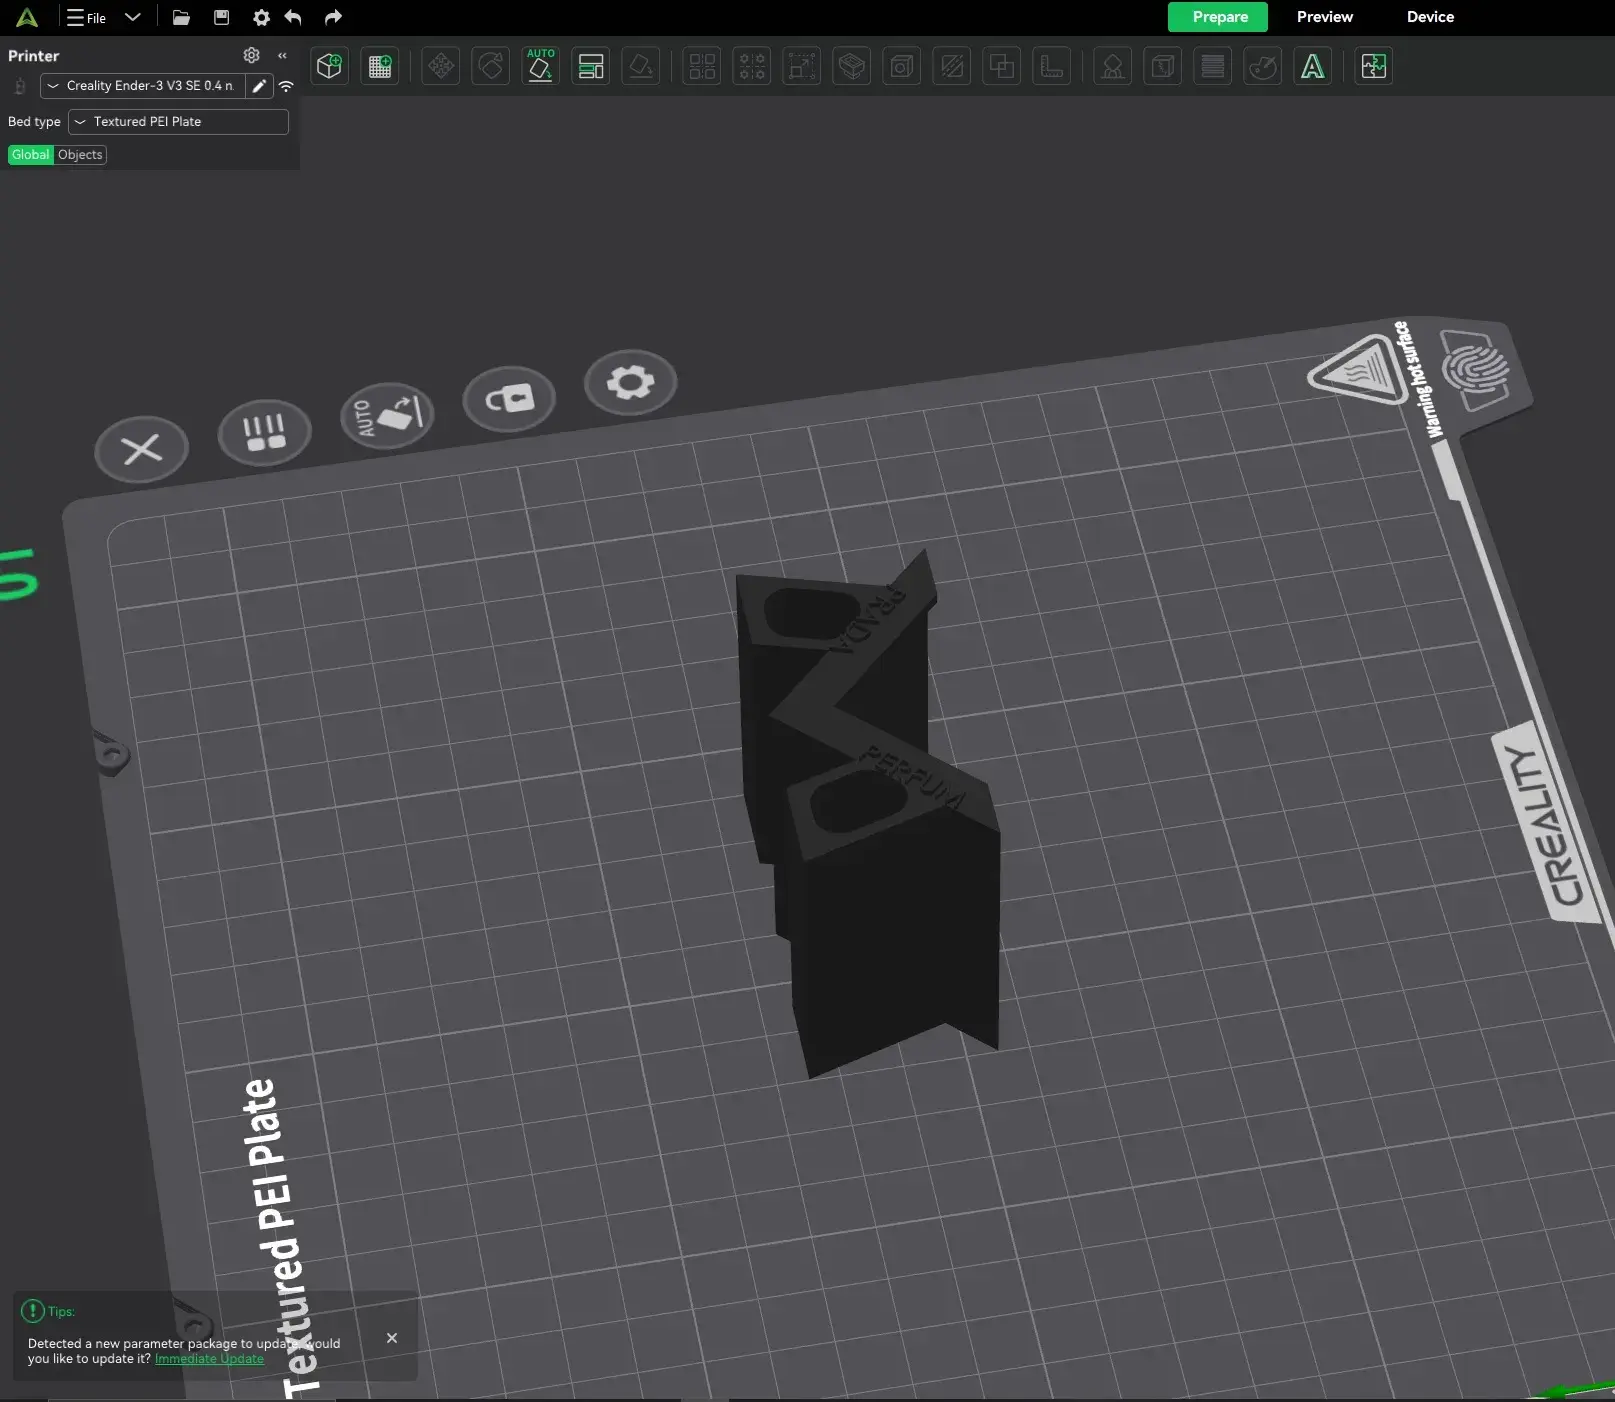Click the printer Wi-Fi connection icon
This screenshot has height=1402, width=1615.
(286, 86)
